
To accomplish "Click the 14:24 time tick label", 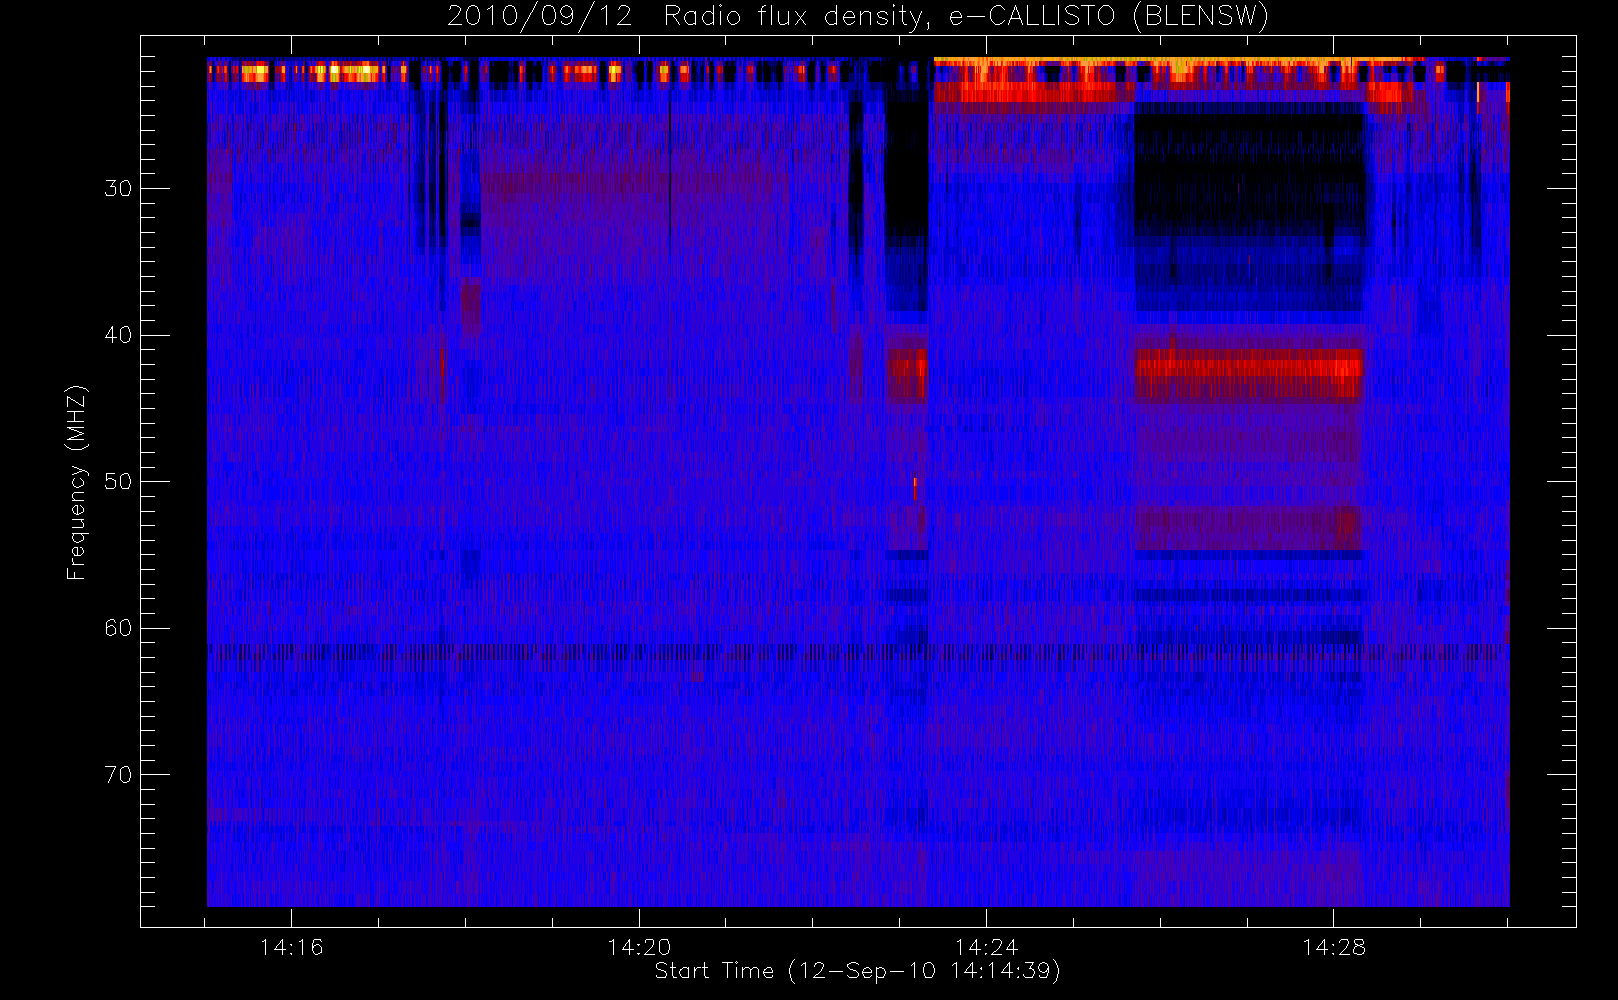I will (x=986, y=947).
